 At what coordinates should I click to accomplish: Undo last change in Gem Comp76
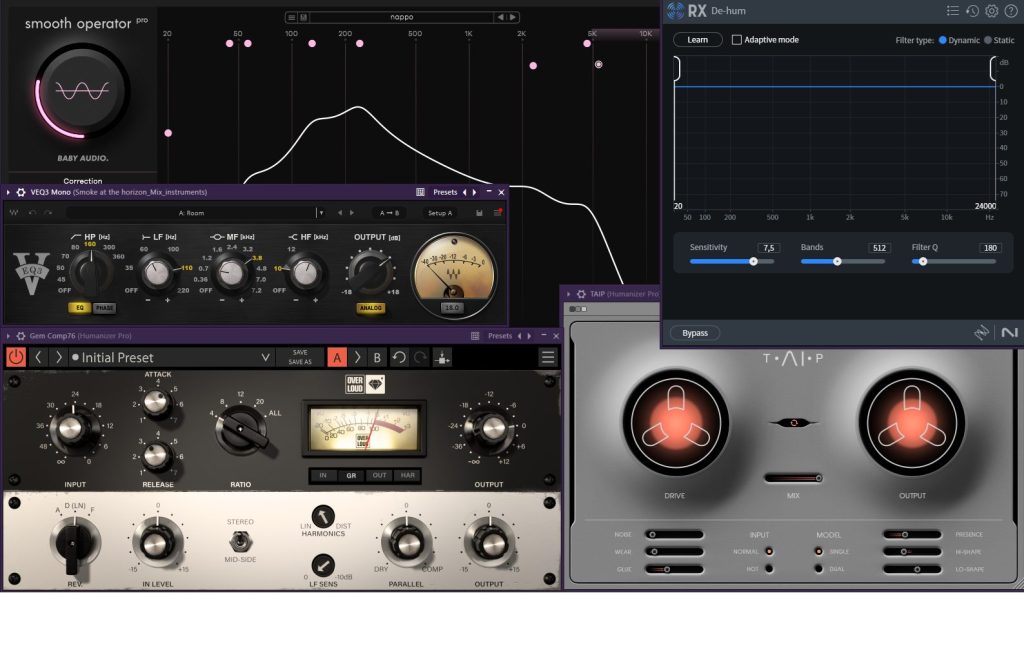pos(399,357)
